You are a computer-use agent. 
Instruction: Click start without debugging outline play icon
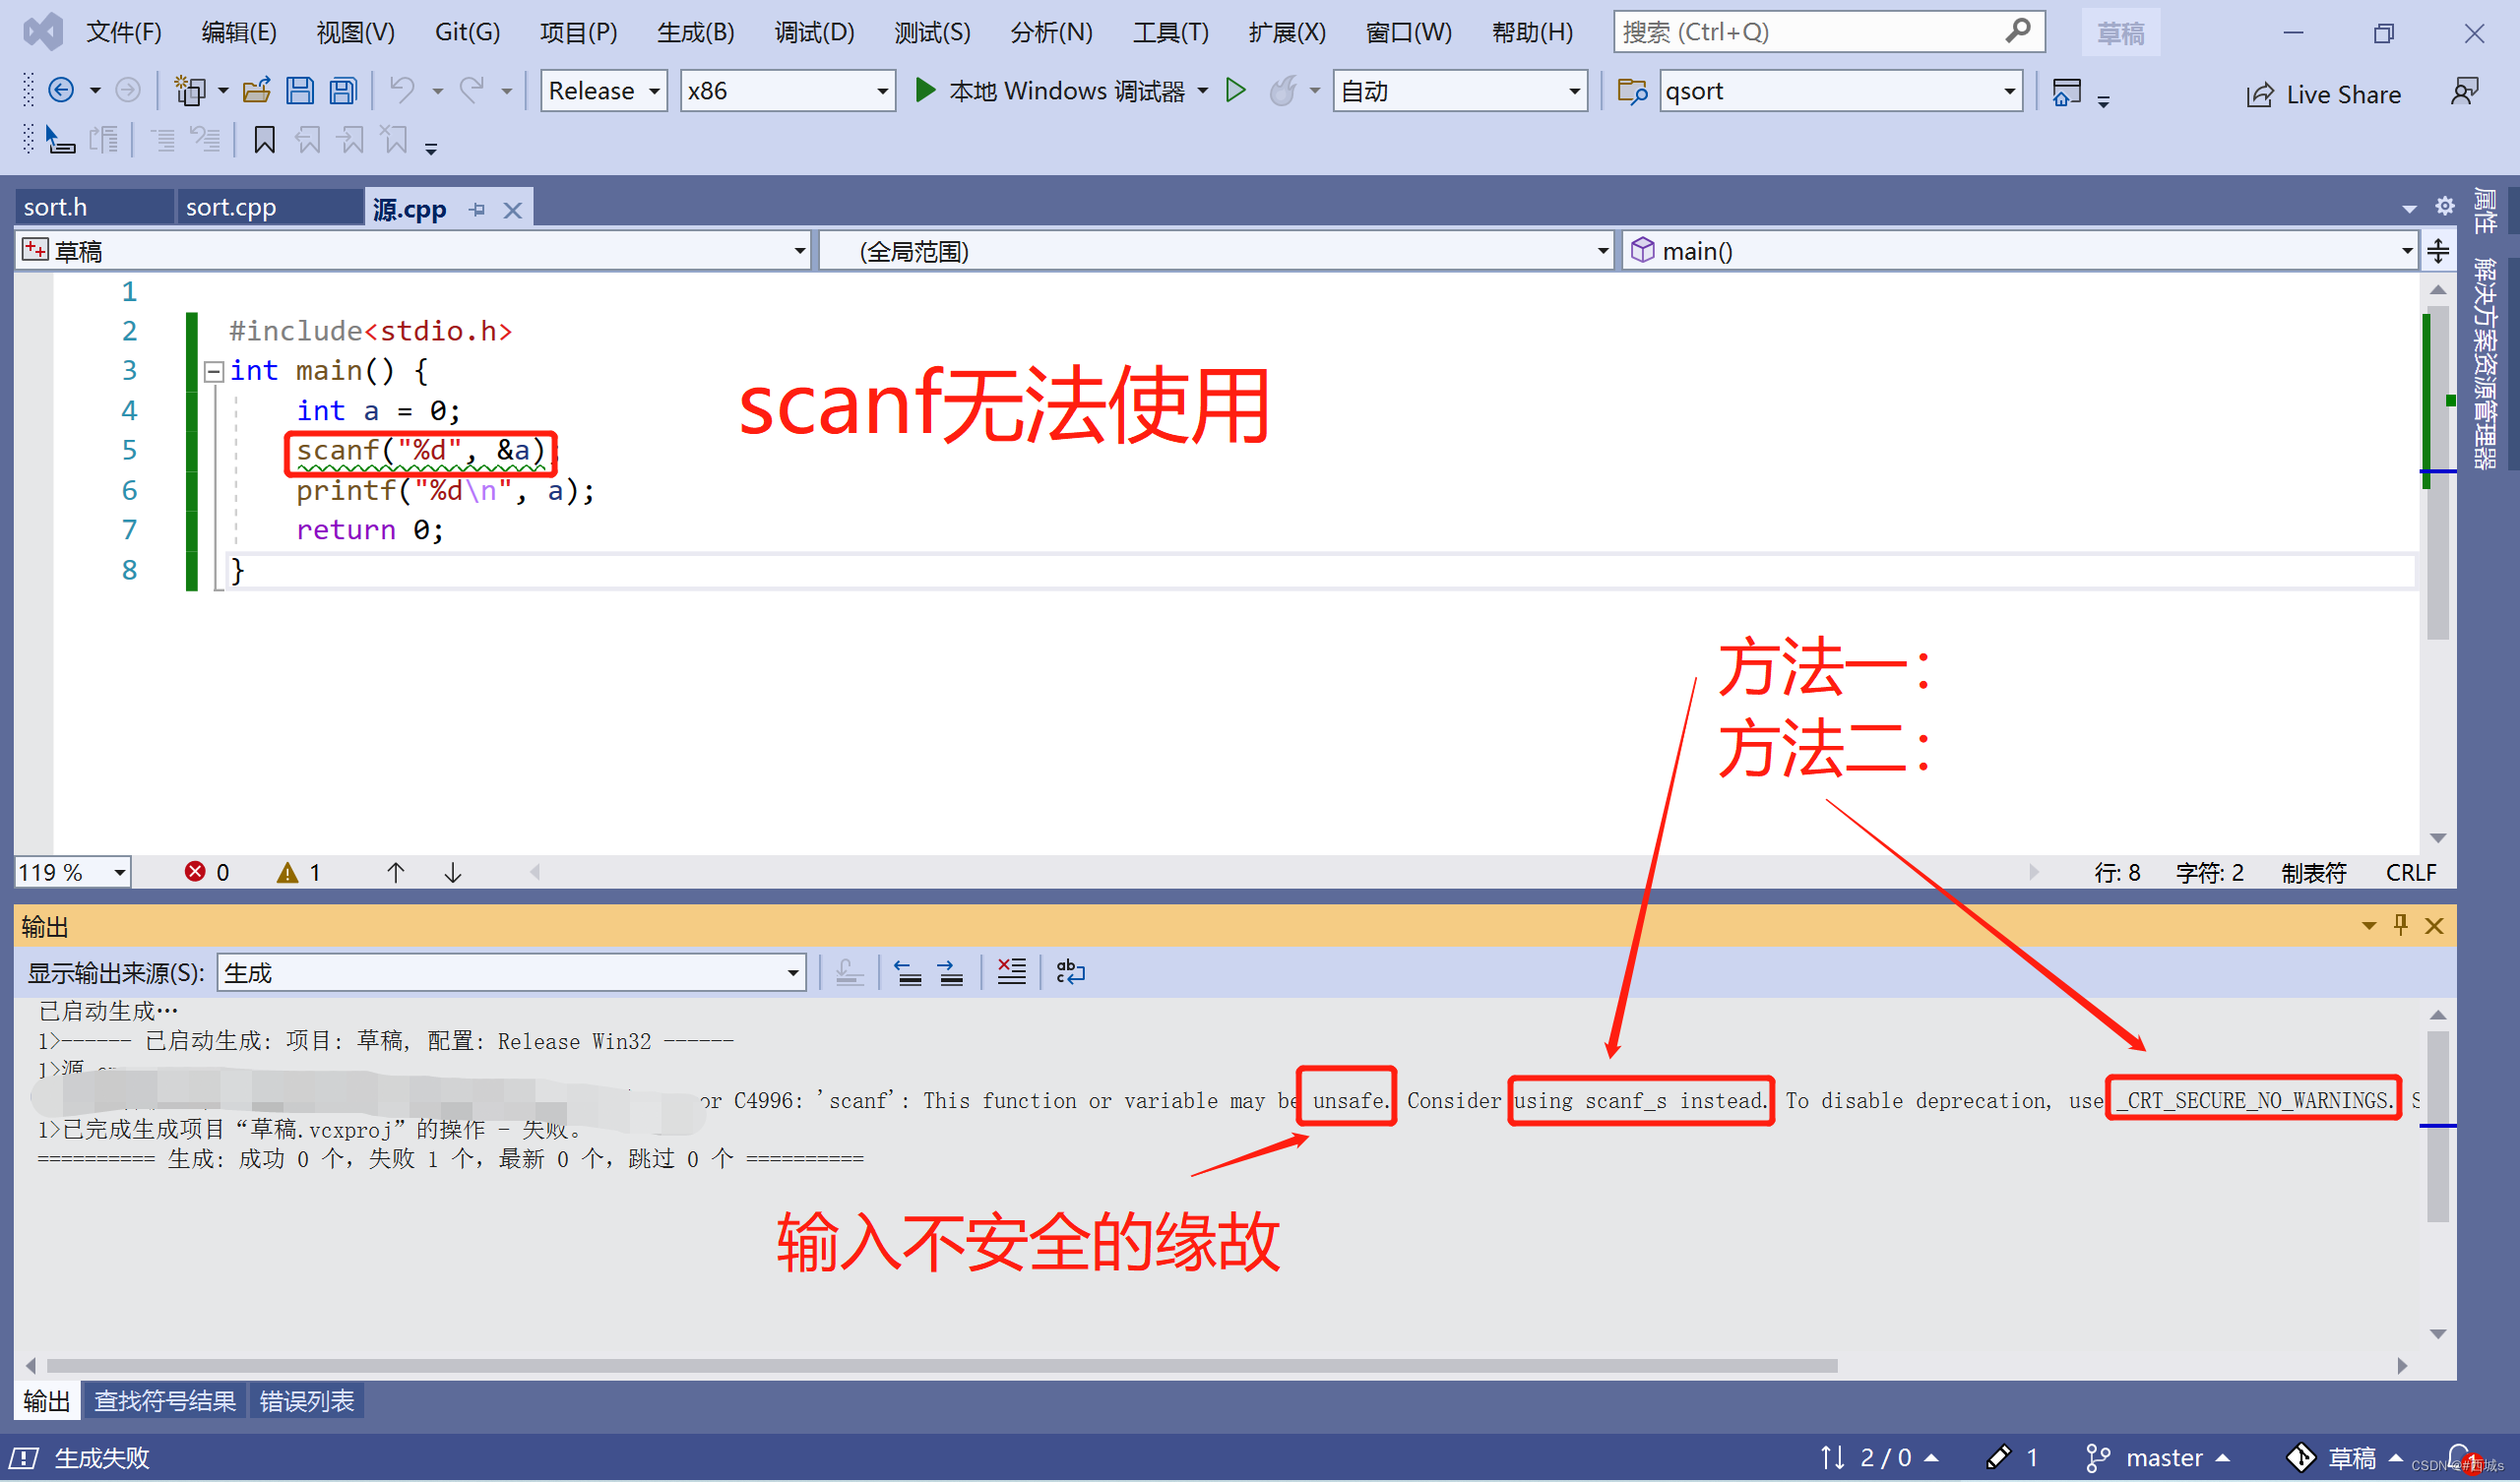(1236, 91)
